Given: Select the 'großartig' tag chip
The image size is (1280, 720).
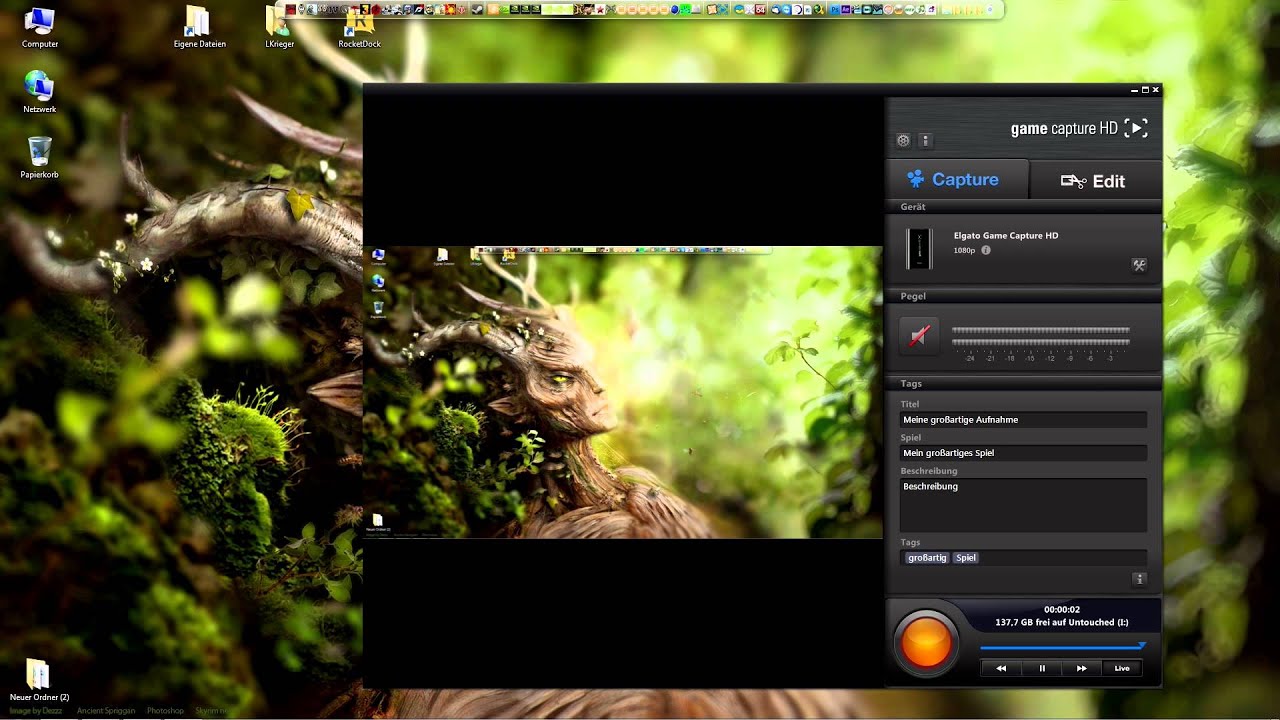Looking at the screenshot, I should point(927,558).
